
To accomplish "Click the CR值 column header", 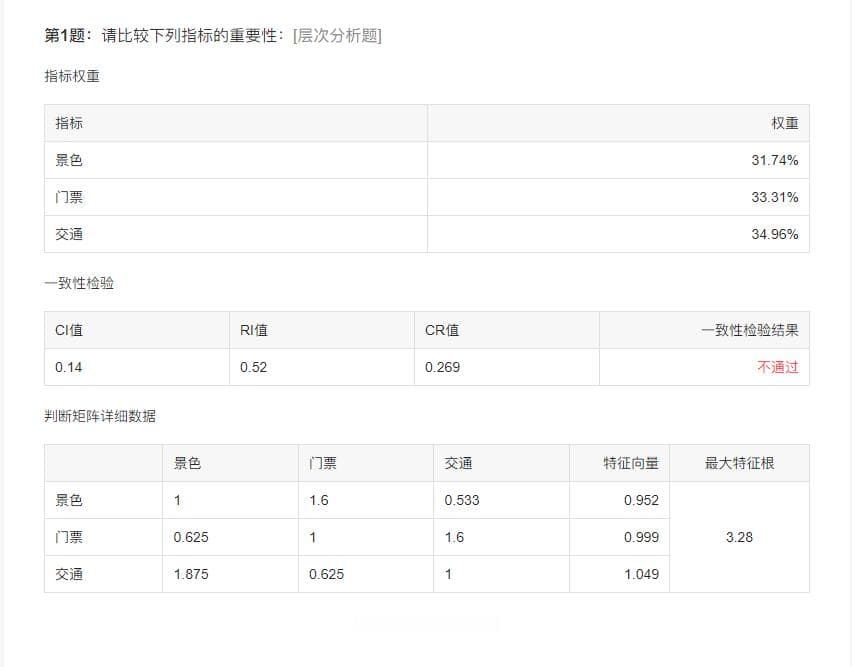I will [x=441, y=330].
